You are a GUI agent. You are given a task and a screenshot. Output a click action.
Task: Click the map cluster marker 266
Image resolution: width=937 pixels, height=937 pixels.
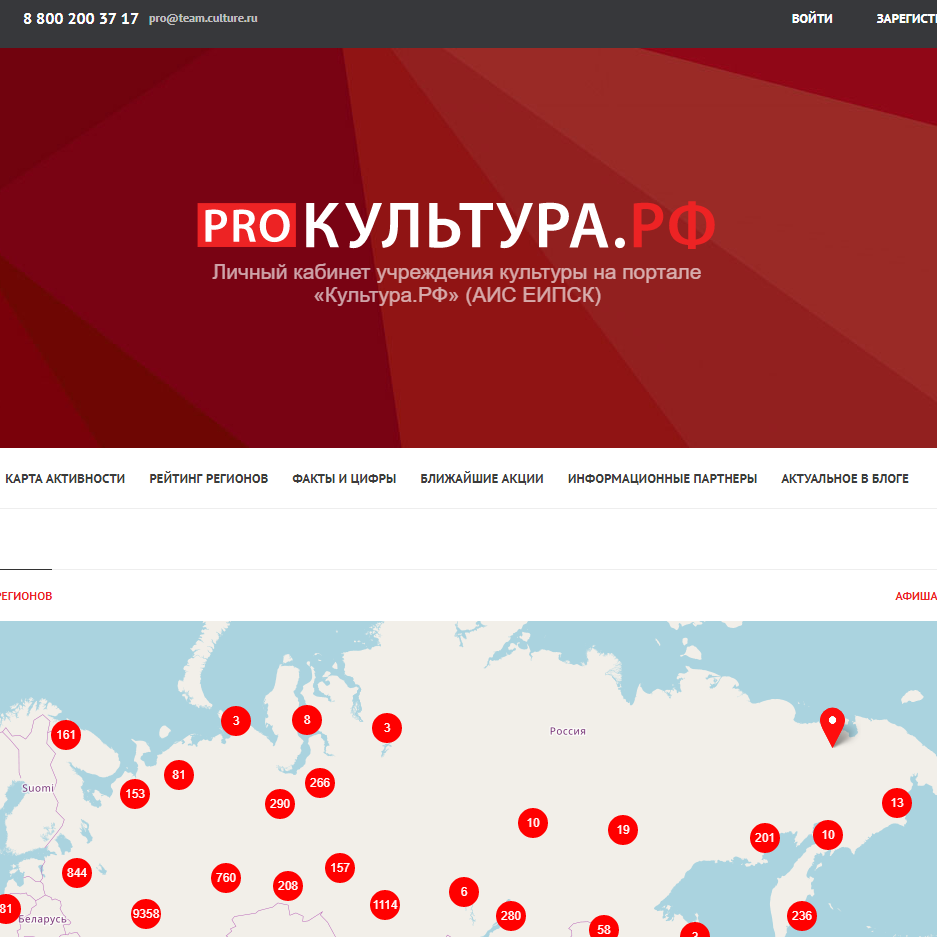click(x=320, y=782)
